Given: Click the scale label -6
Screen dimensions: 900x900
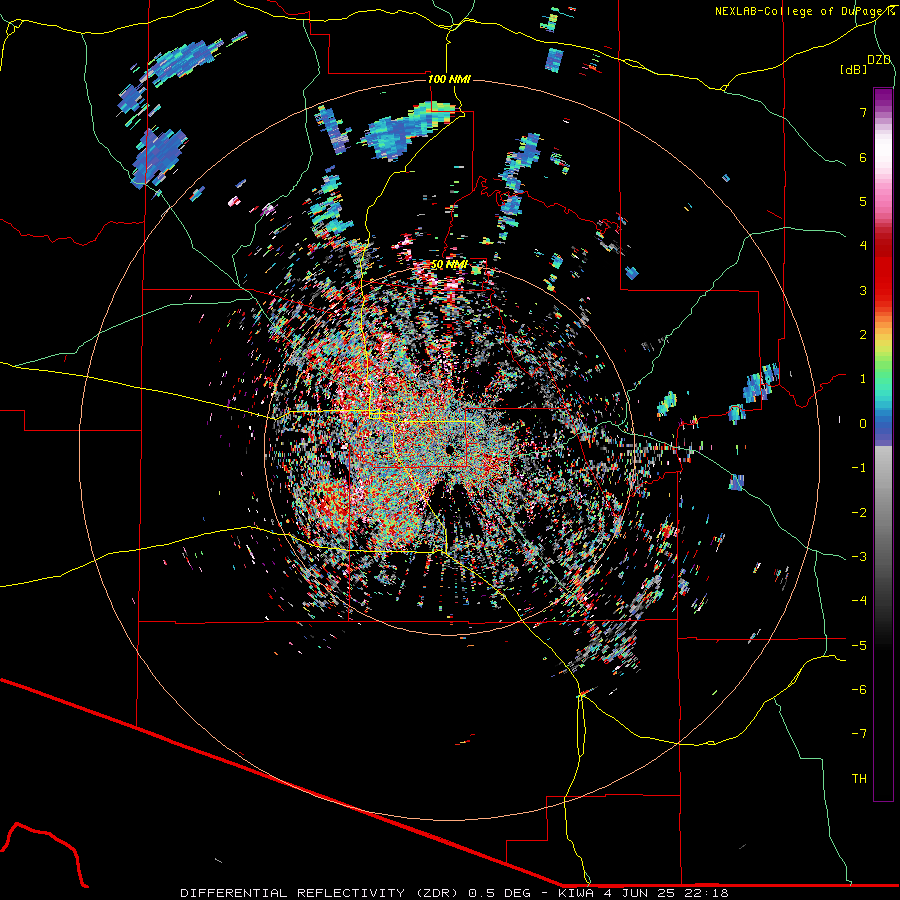Looking at the screenshot, I should click(x=859, y=690).
